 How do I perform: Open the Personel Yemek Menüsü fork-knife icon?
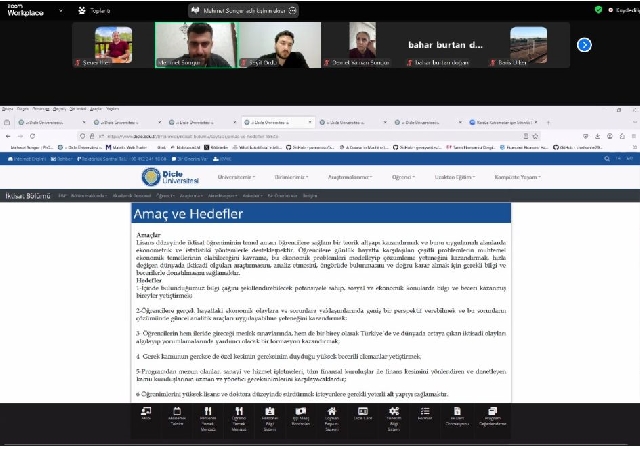tap(208, 411)
